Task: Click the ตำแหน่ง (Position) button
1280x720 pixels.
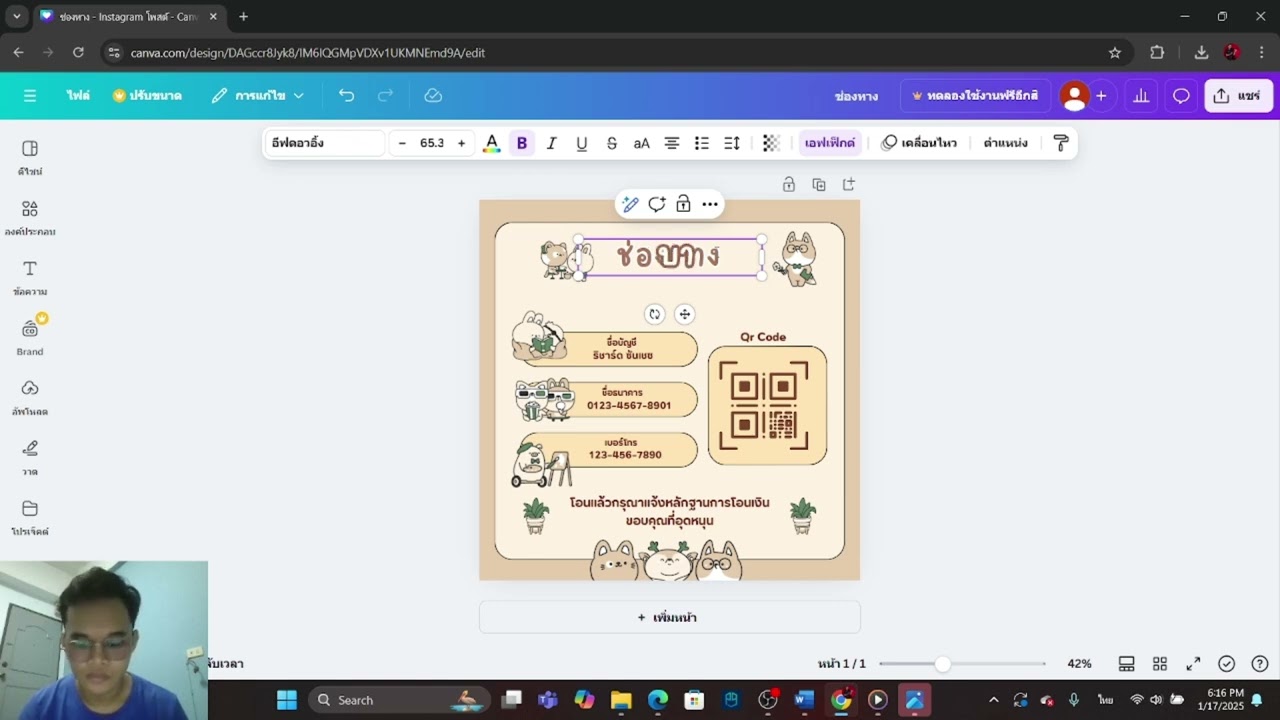Action: (1005, 143)
